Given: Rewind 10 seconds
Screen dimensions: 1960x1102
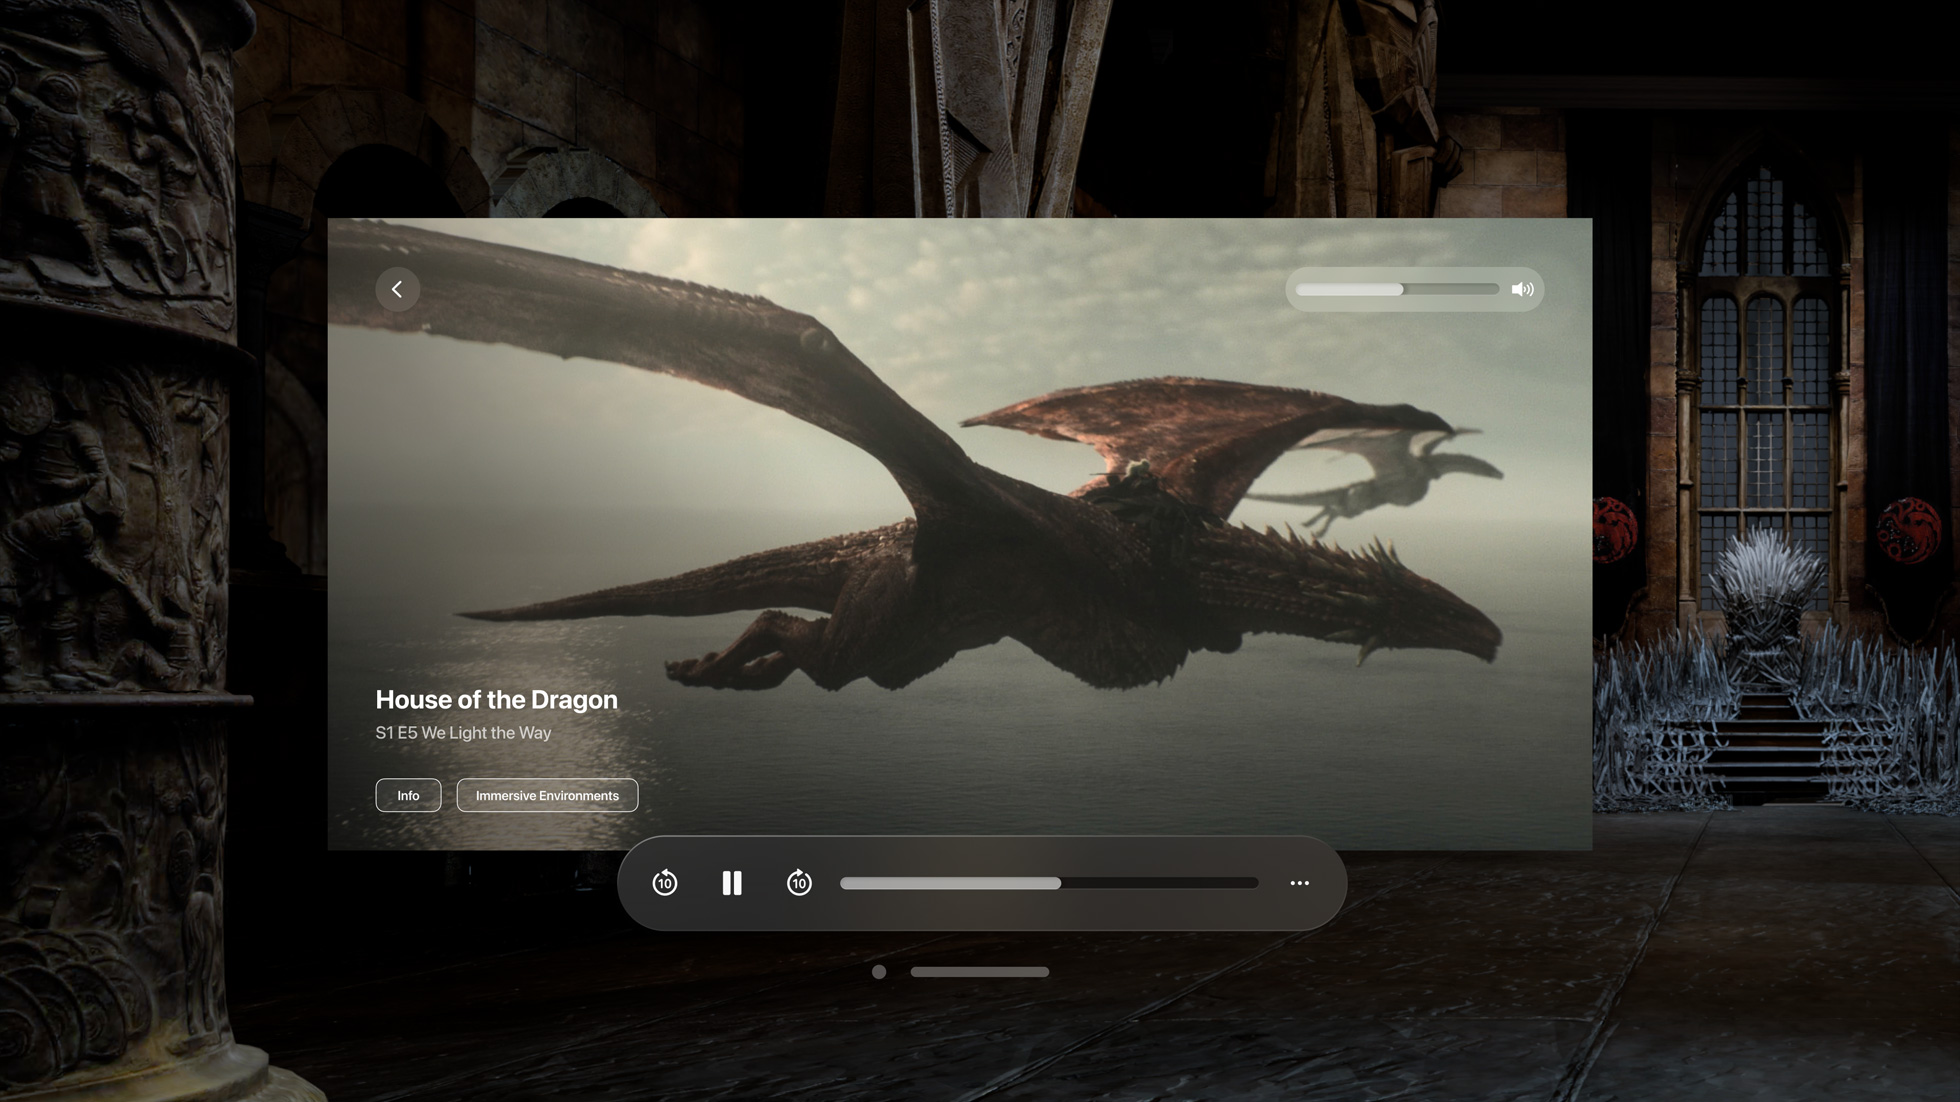Looking at the screenshot, I should [665, 883].
